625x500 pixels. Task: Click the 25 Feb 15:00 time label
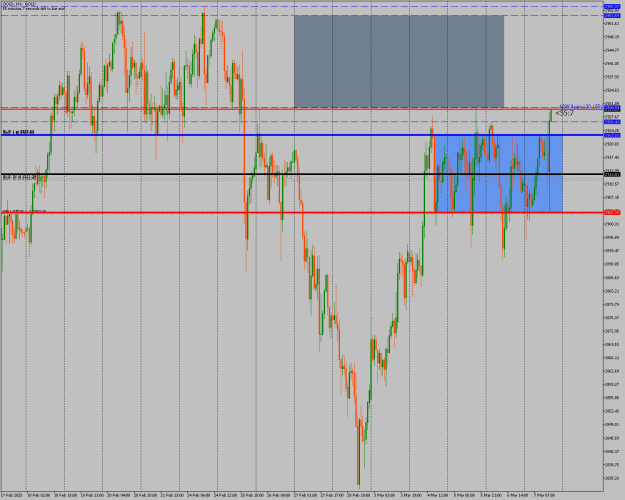click(x=252, y=495)
